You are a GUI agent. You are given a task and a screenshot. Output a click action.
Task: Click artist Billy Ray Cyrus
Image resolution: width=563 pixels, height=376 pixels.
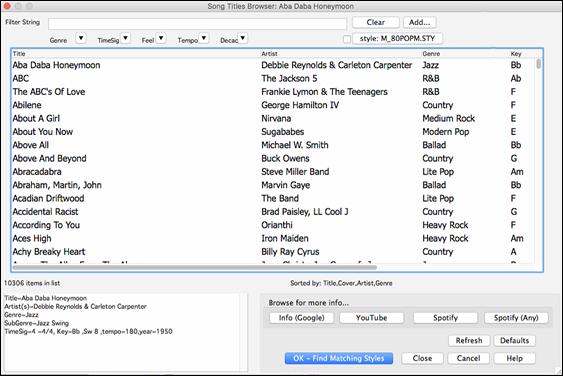pos(290,251)
